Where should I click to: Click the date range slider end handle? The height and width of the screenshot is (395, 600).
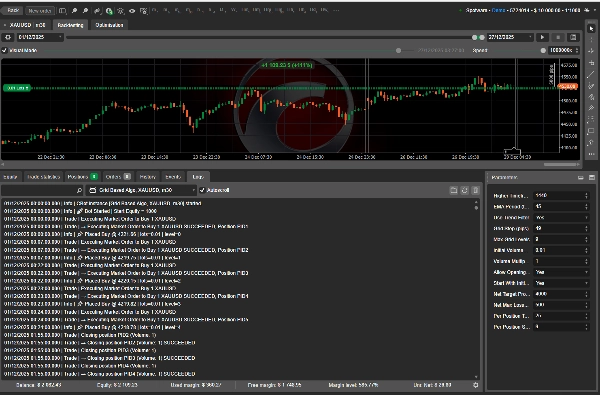tap(482, 37)
